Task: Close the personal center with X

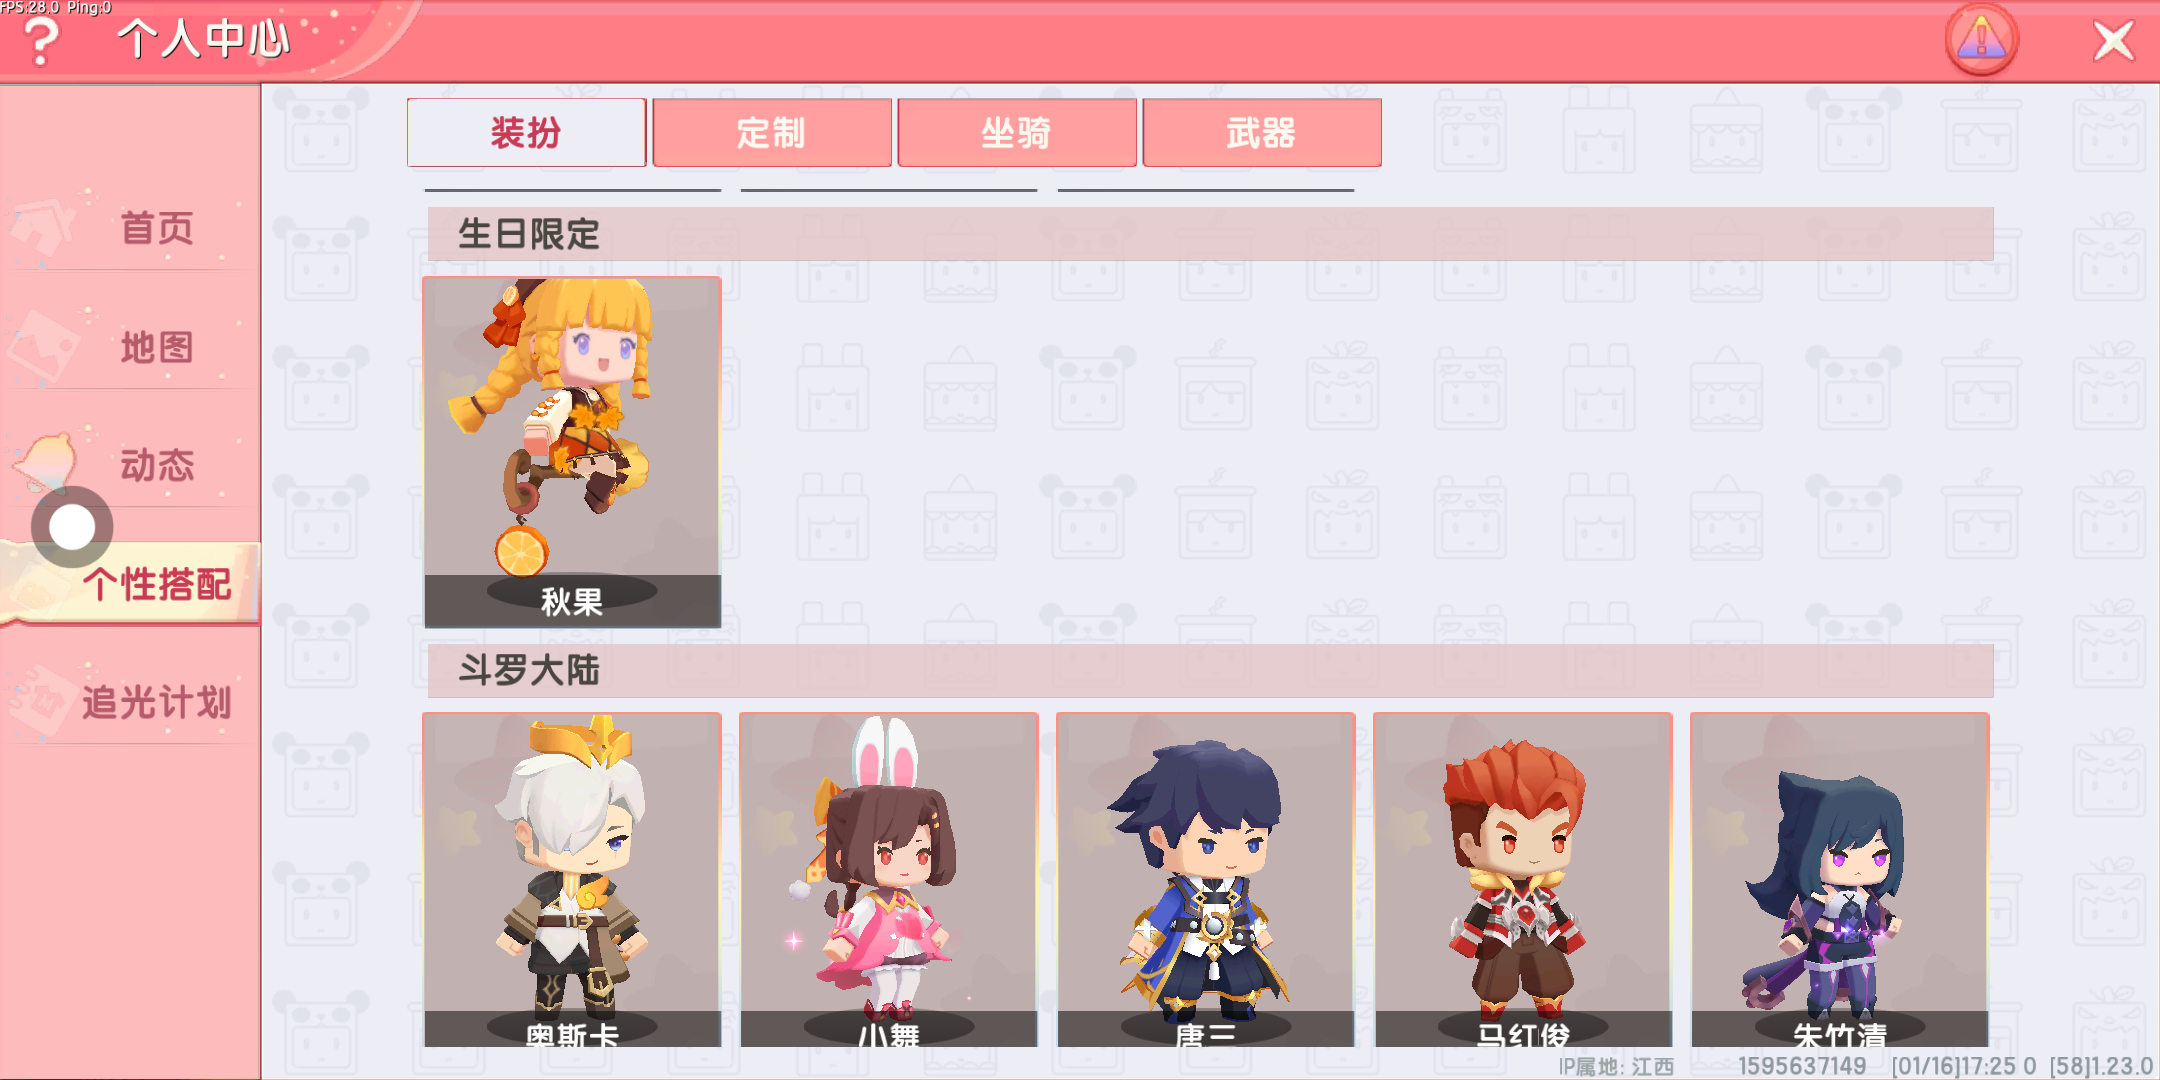Action: coord(2113,41)
